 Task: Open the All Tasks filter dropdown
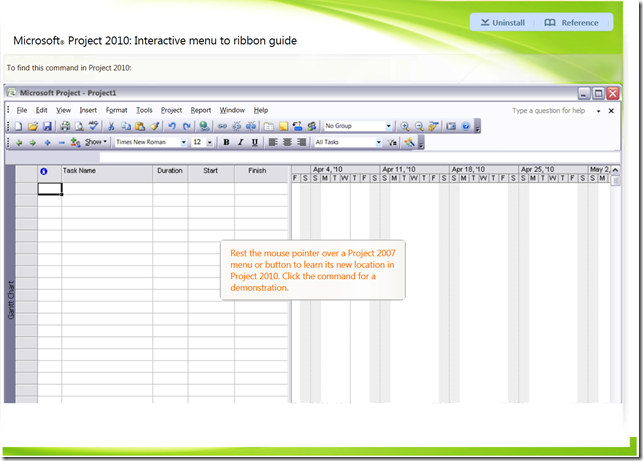[348, 142]
